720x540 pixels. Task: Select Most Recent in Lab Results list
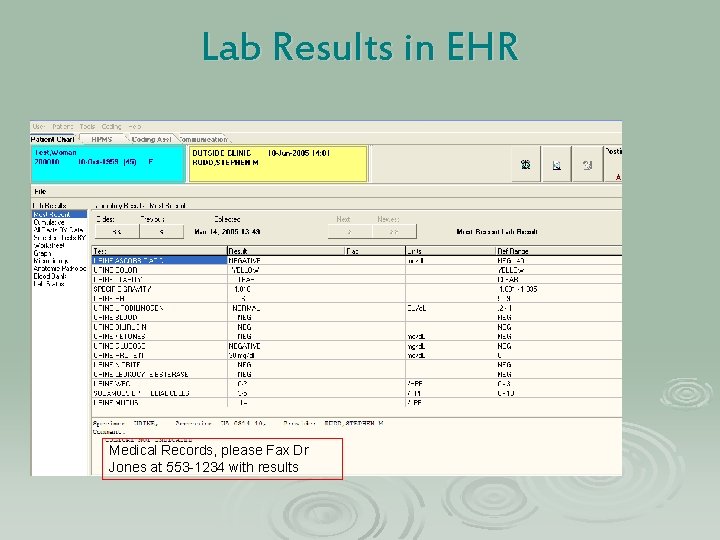pos(59,214)
